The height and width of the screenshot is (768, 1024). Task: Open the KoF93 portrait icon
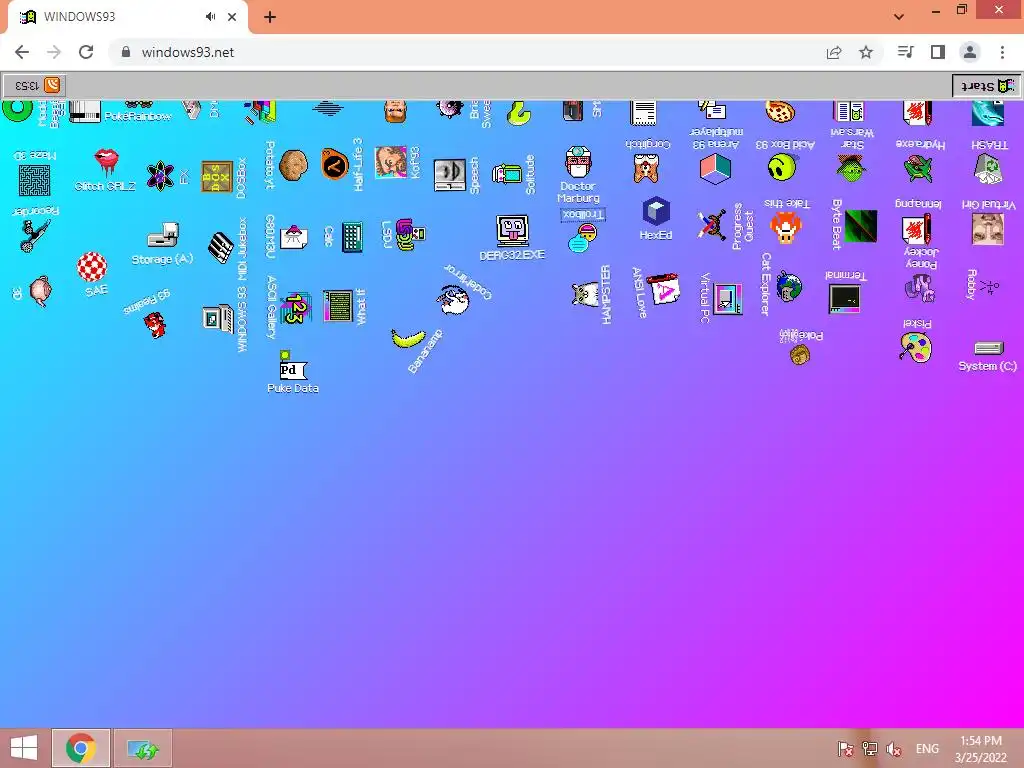391,162
